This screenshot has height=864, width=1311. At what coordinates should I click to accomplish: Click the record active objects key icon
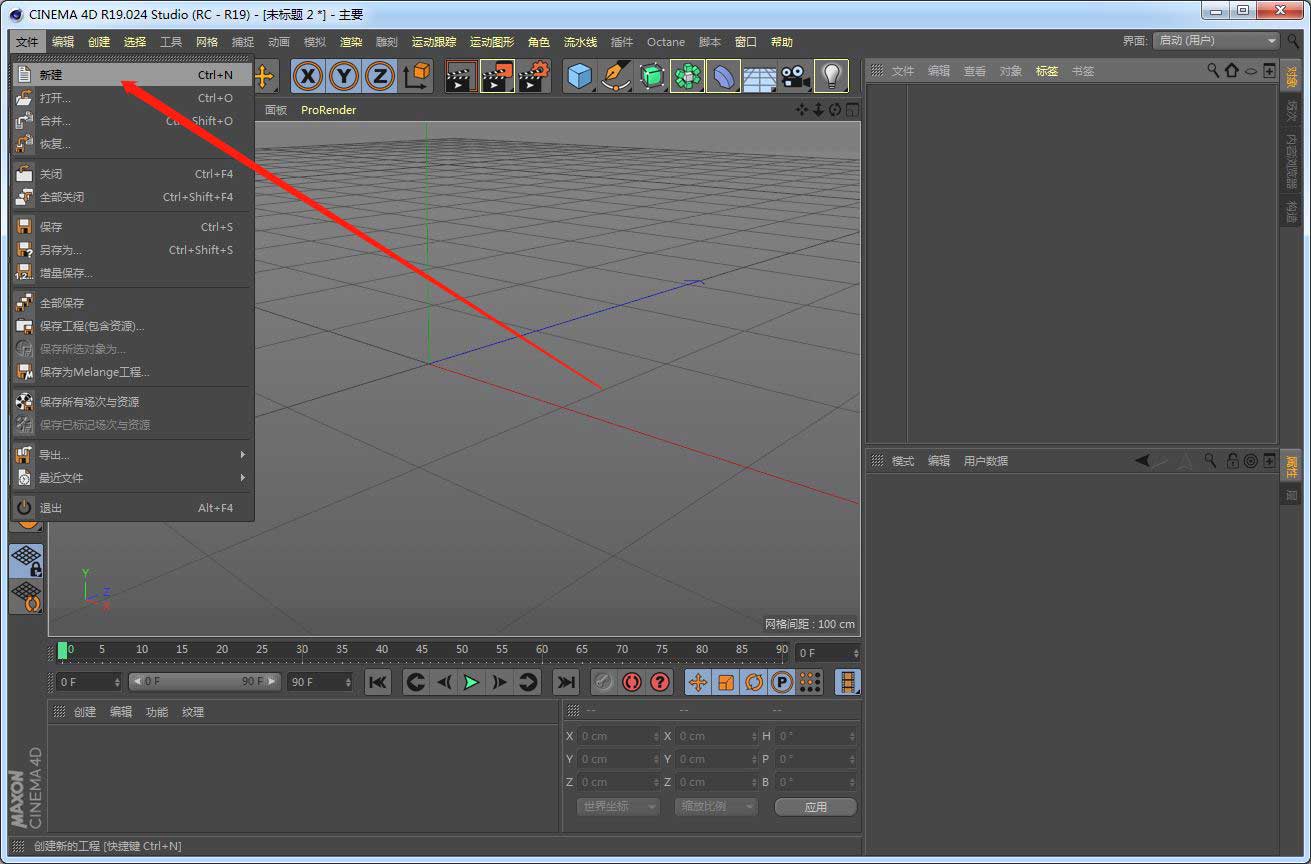604,682
